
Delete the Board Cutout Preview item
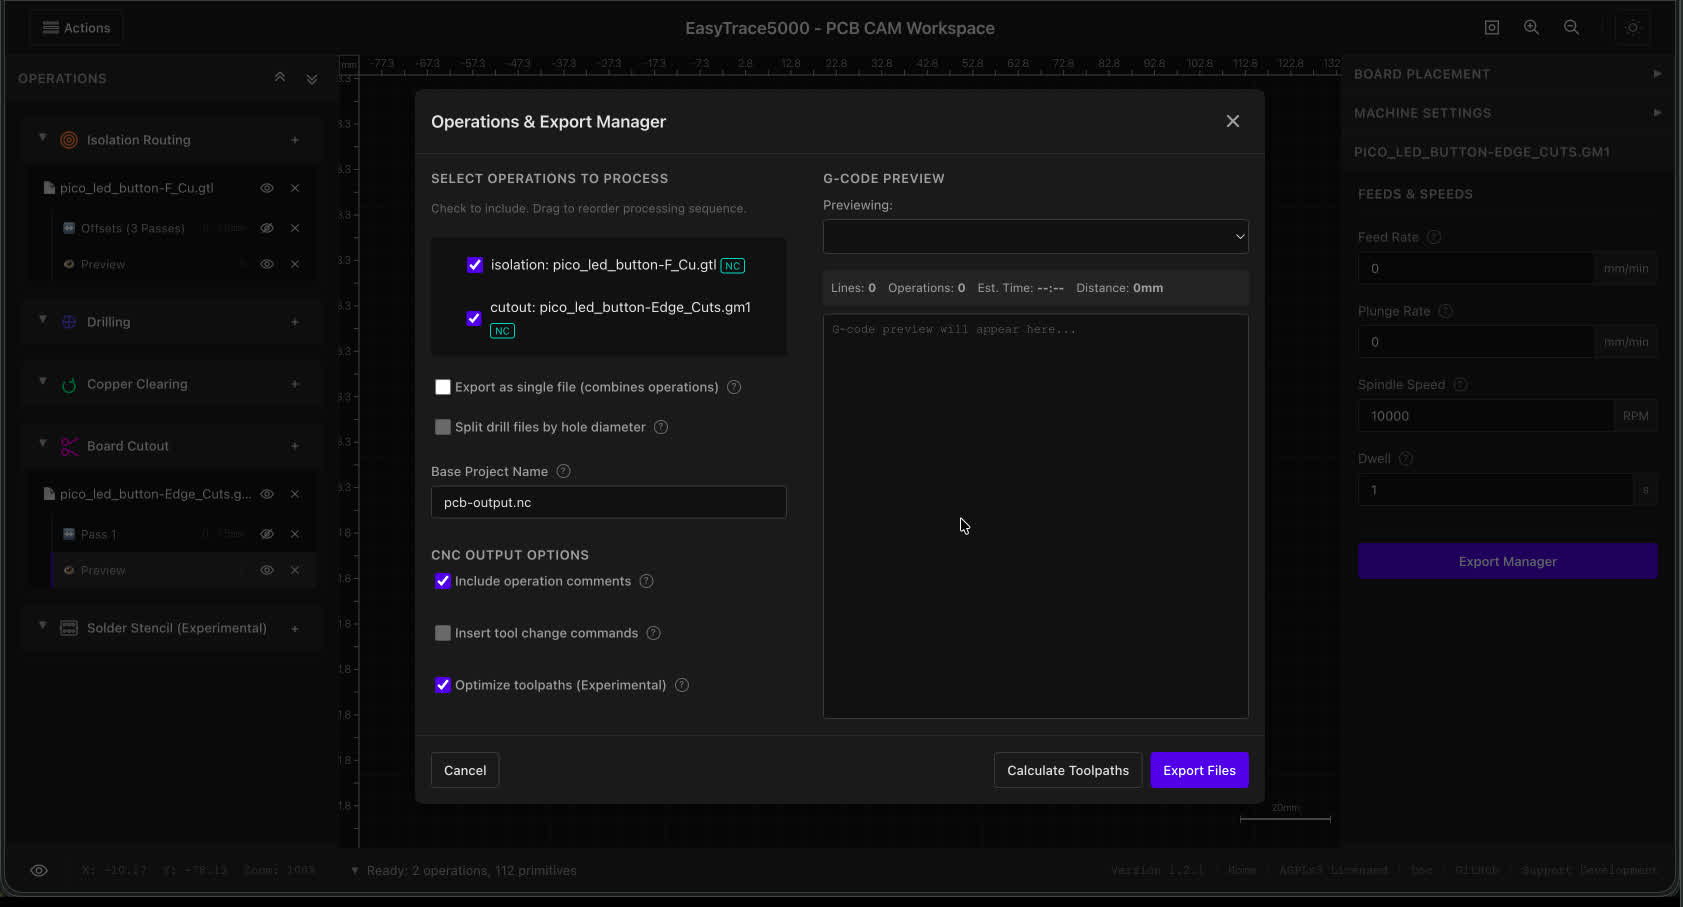click(x=295, y=570)
